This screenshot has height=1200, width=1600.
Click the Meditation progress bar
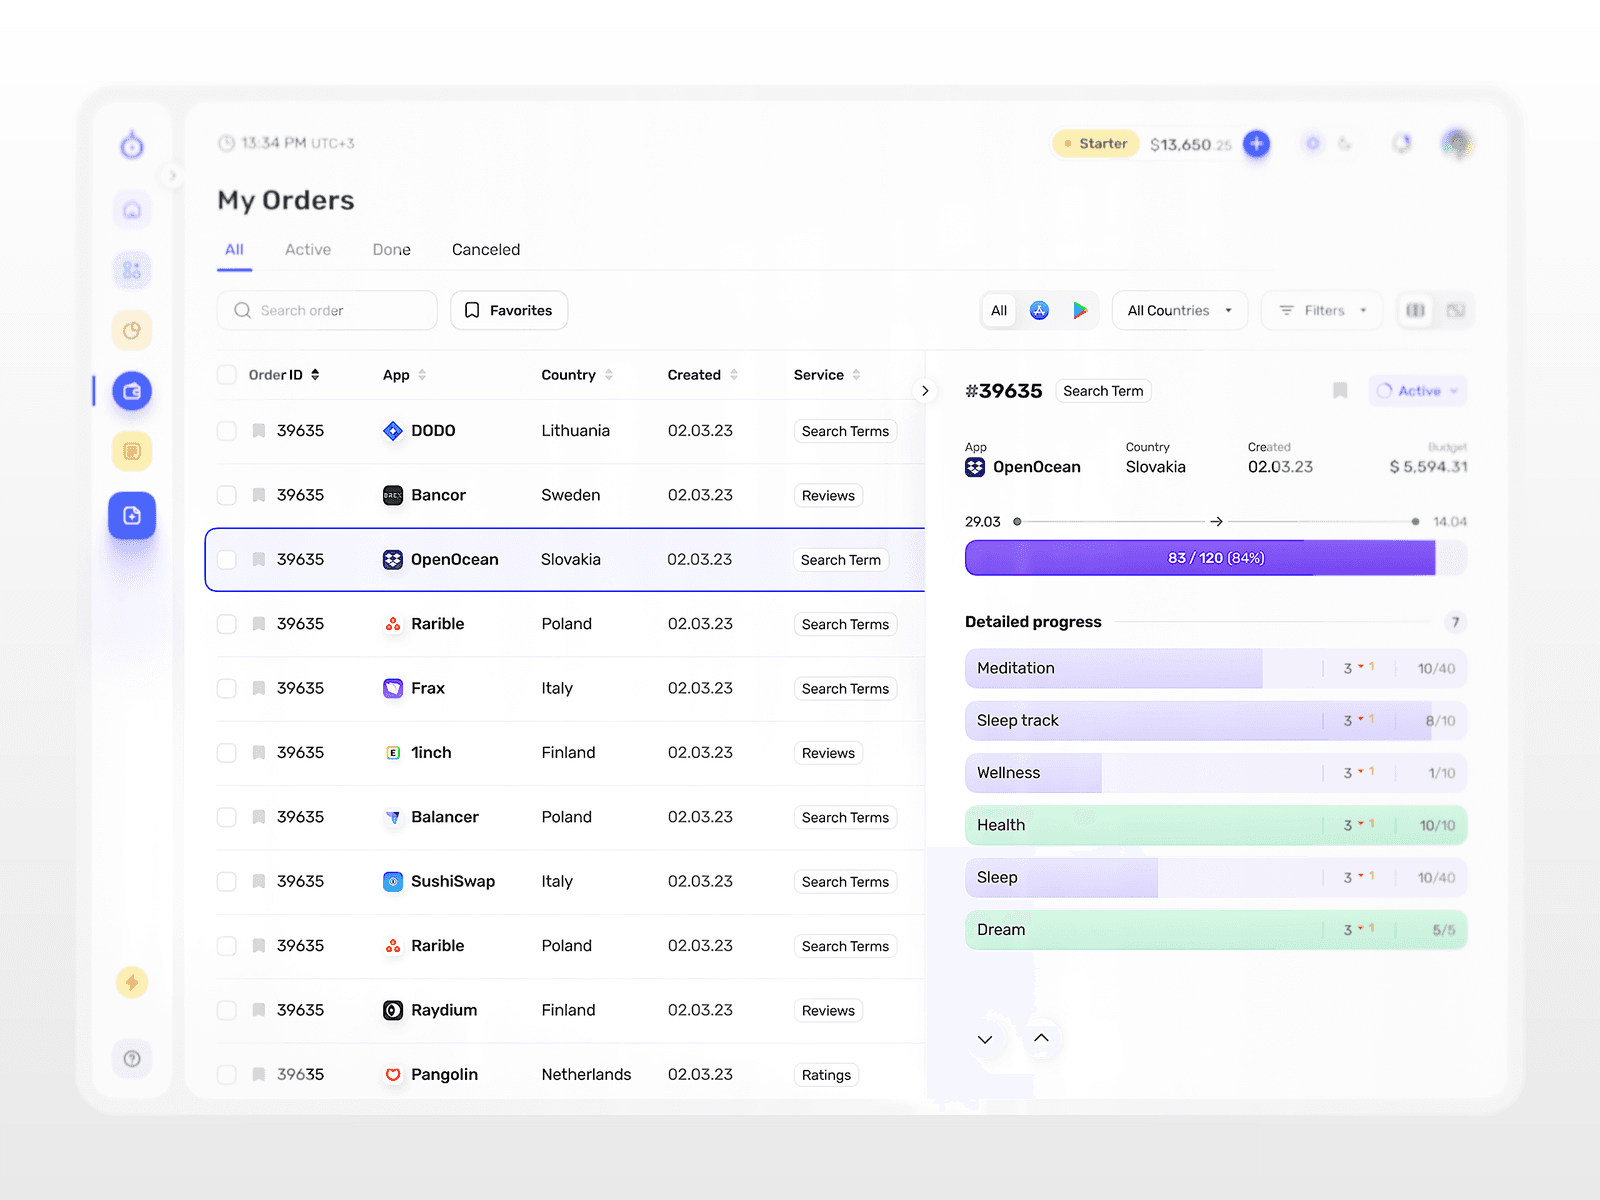(1216, 668)
